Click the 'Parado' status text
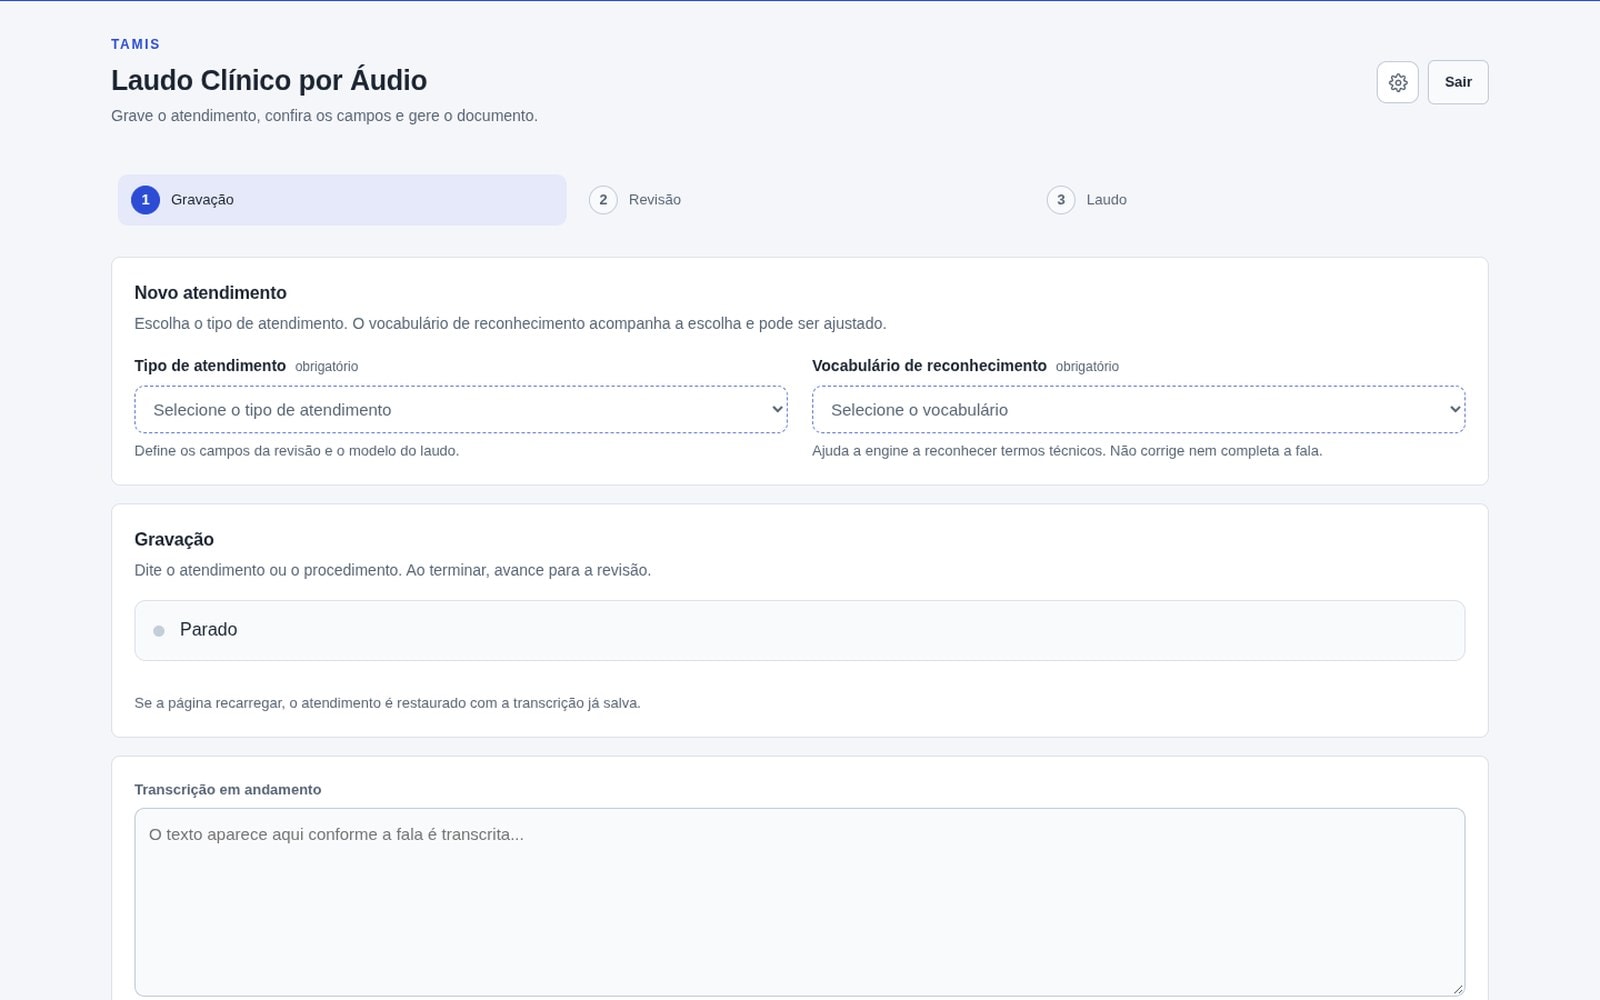1600x1000 pixels. coord(208,630)
